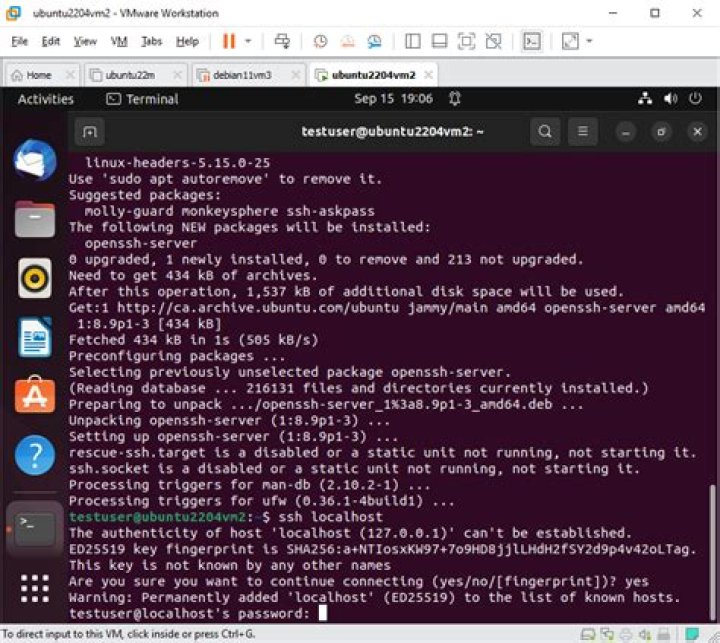Click the VMware status bar message icon
Screen dimensions: 720x643
pyautogui.click(x=692, y=634)
